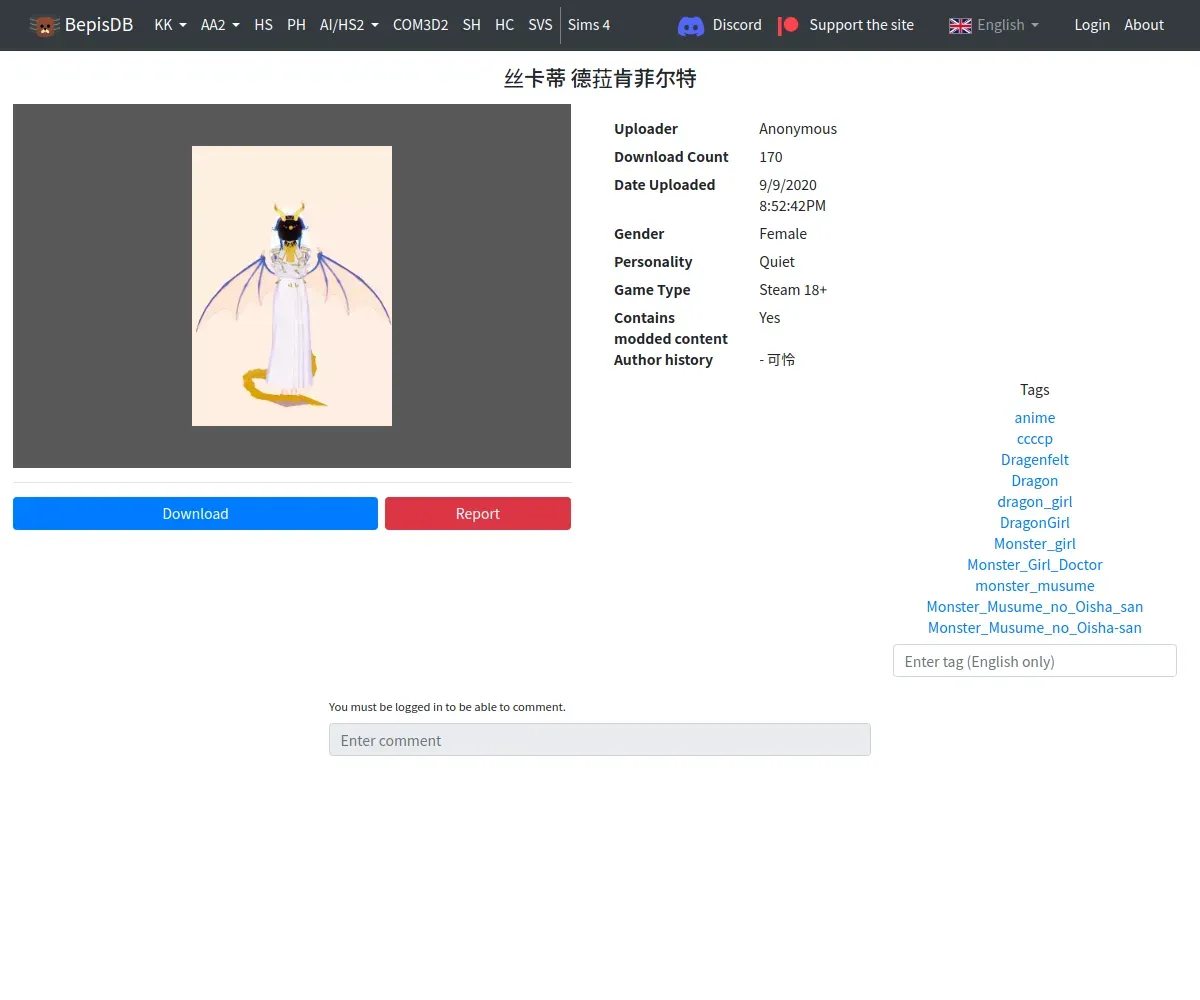1200x1000 pixels.
Task: Click the page title 丝卡蒂 德菈肯菲尔特
Action: (600, 79)
